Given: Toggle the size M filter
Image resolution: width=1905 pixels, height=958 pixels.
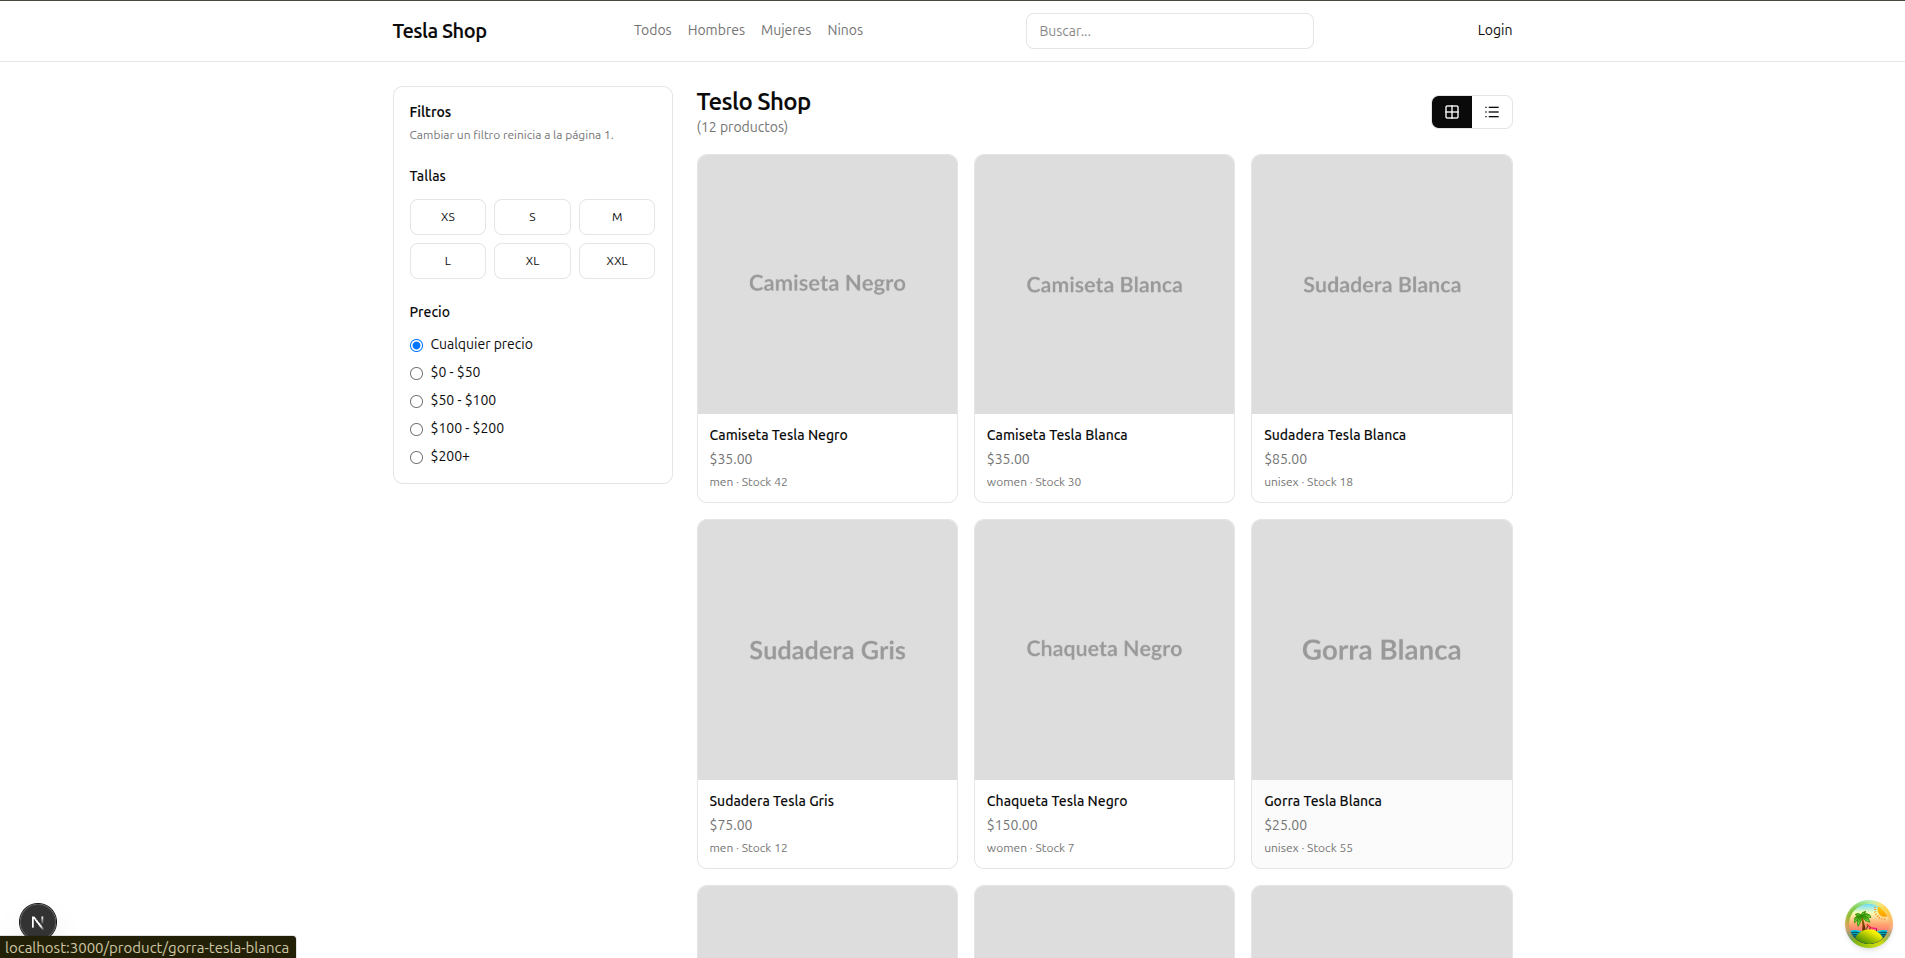Looking at the screenshot, I should tap(616, 216).
